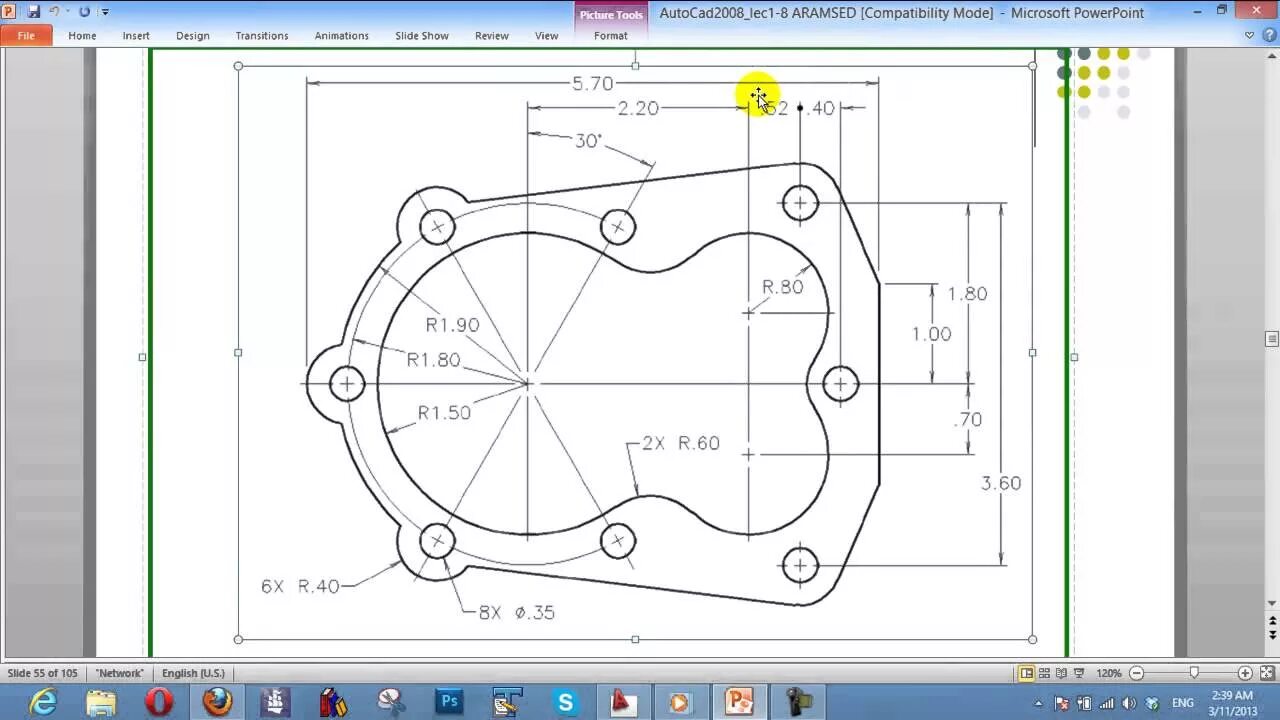Screen dimensions: 1280x720
Task: Click the 5.70 dimension text in drawing
Action: click(592, 83)
